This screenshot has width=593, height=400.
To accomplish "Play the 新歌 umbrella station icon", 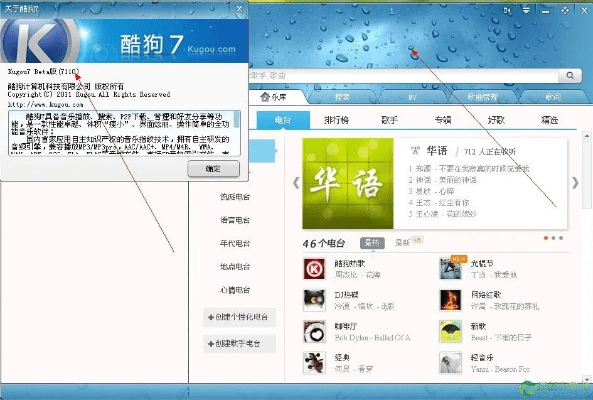I will [x=450, y=332].
